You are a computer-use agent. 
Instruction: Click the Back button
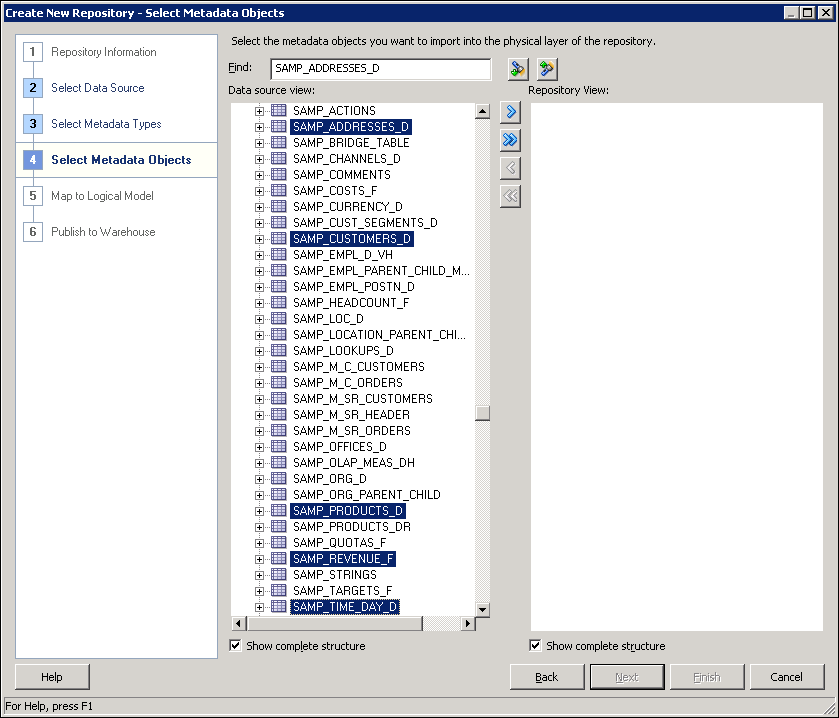(546, 677)
